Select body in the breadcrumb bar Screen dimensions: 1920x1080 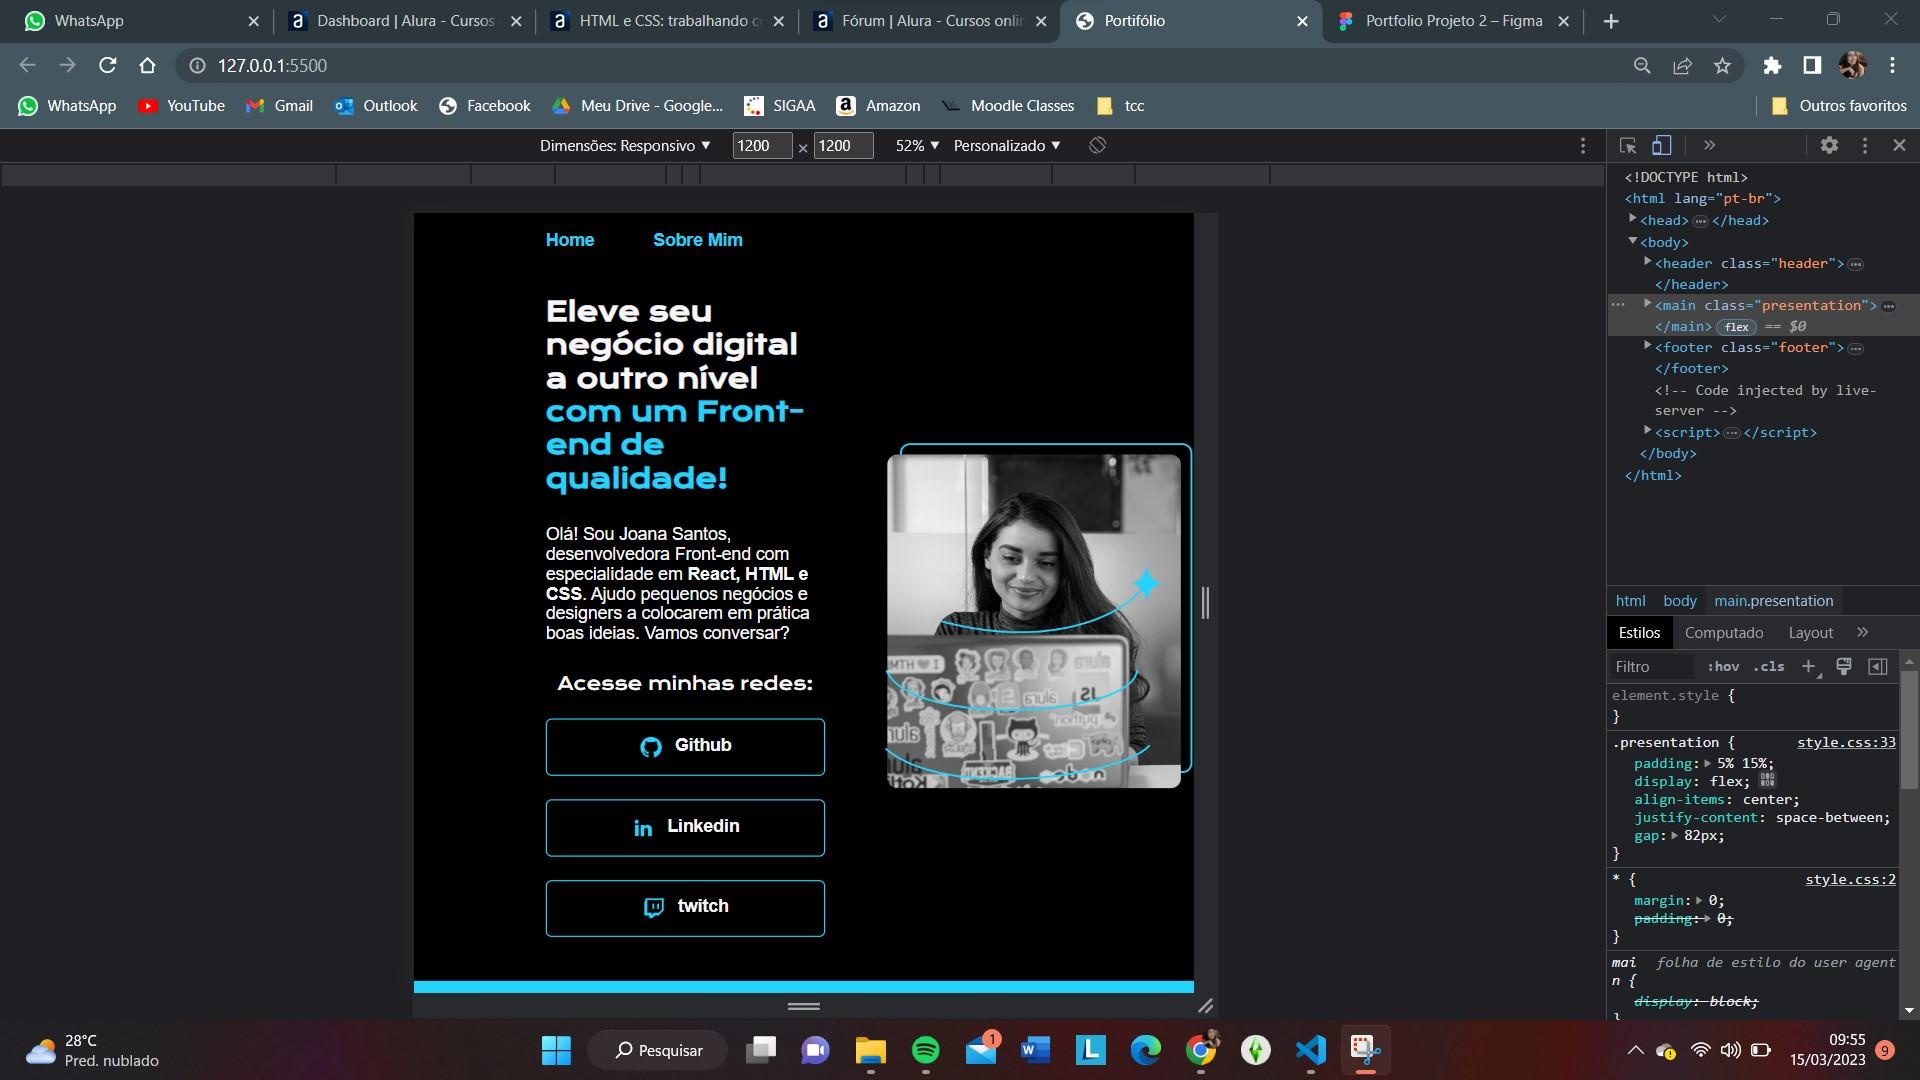(1680, 601)
